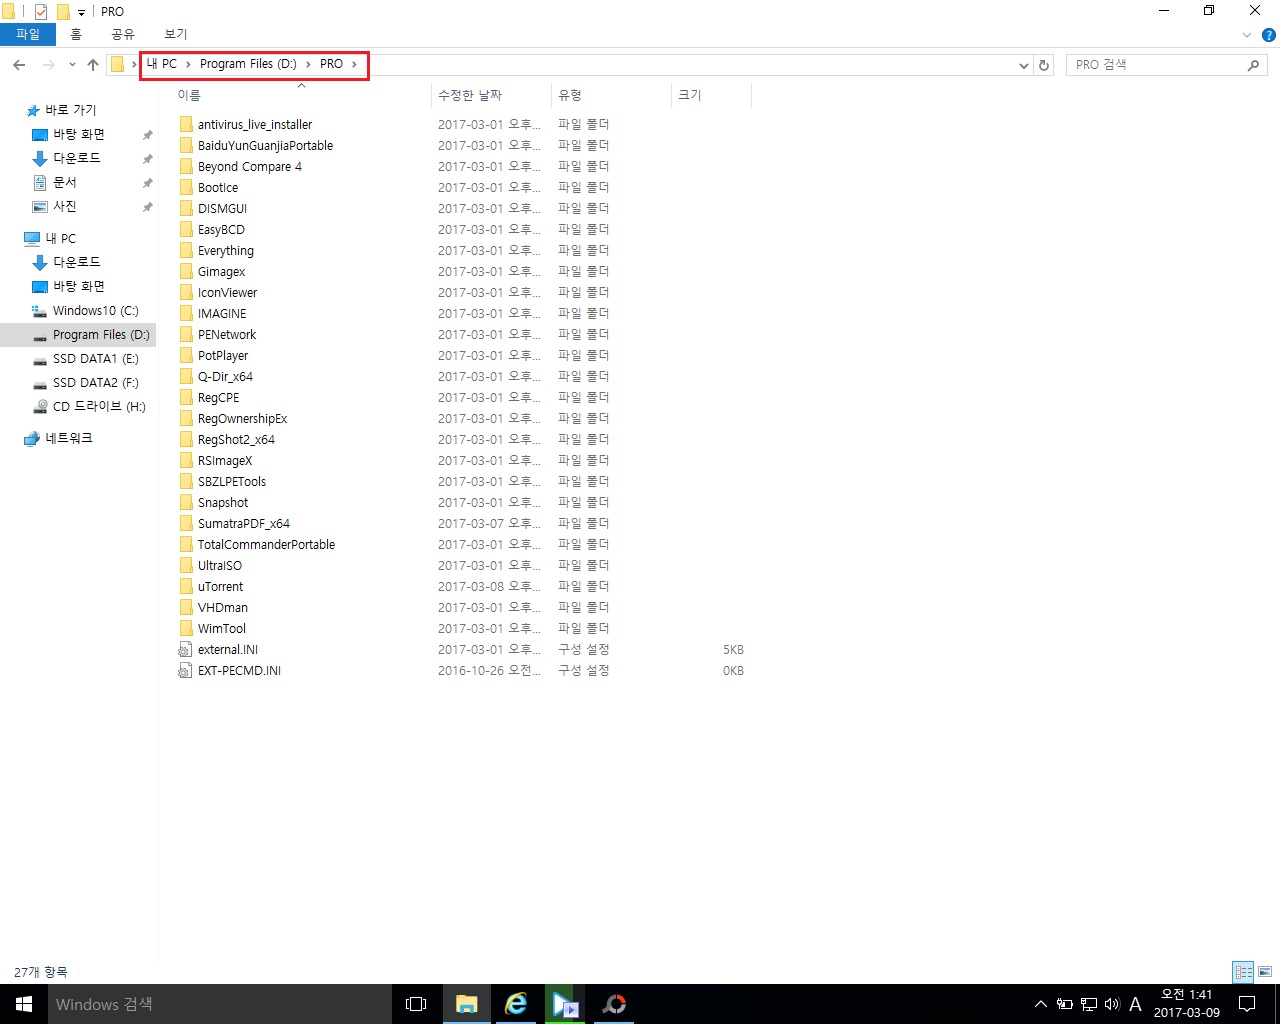Screen dimensions: 1280x1024
Task: Select the TotalCommanderPortable folder name
Action: pos(266,545)
